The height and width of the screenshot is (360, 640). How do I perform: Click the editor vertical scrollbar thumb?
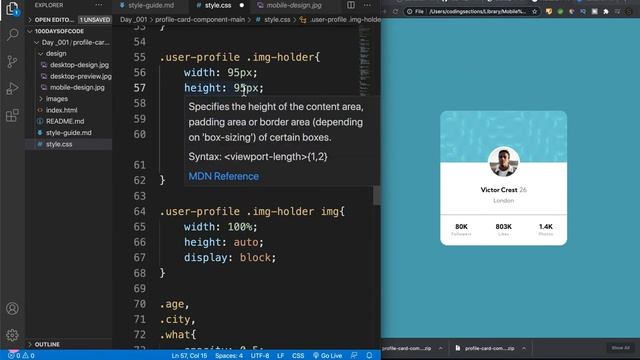coord(376,196)
